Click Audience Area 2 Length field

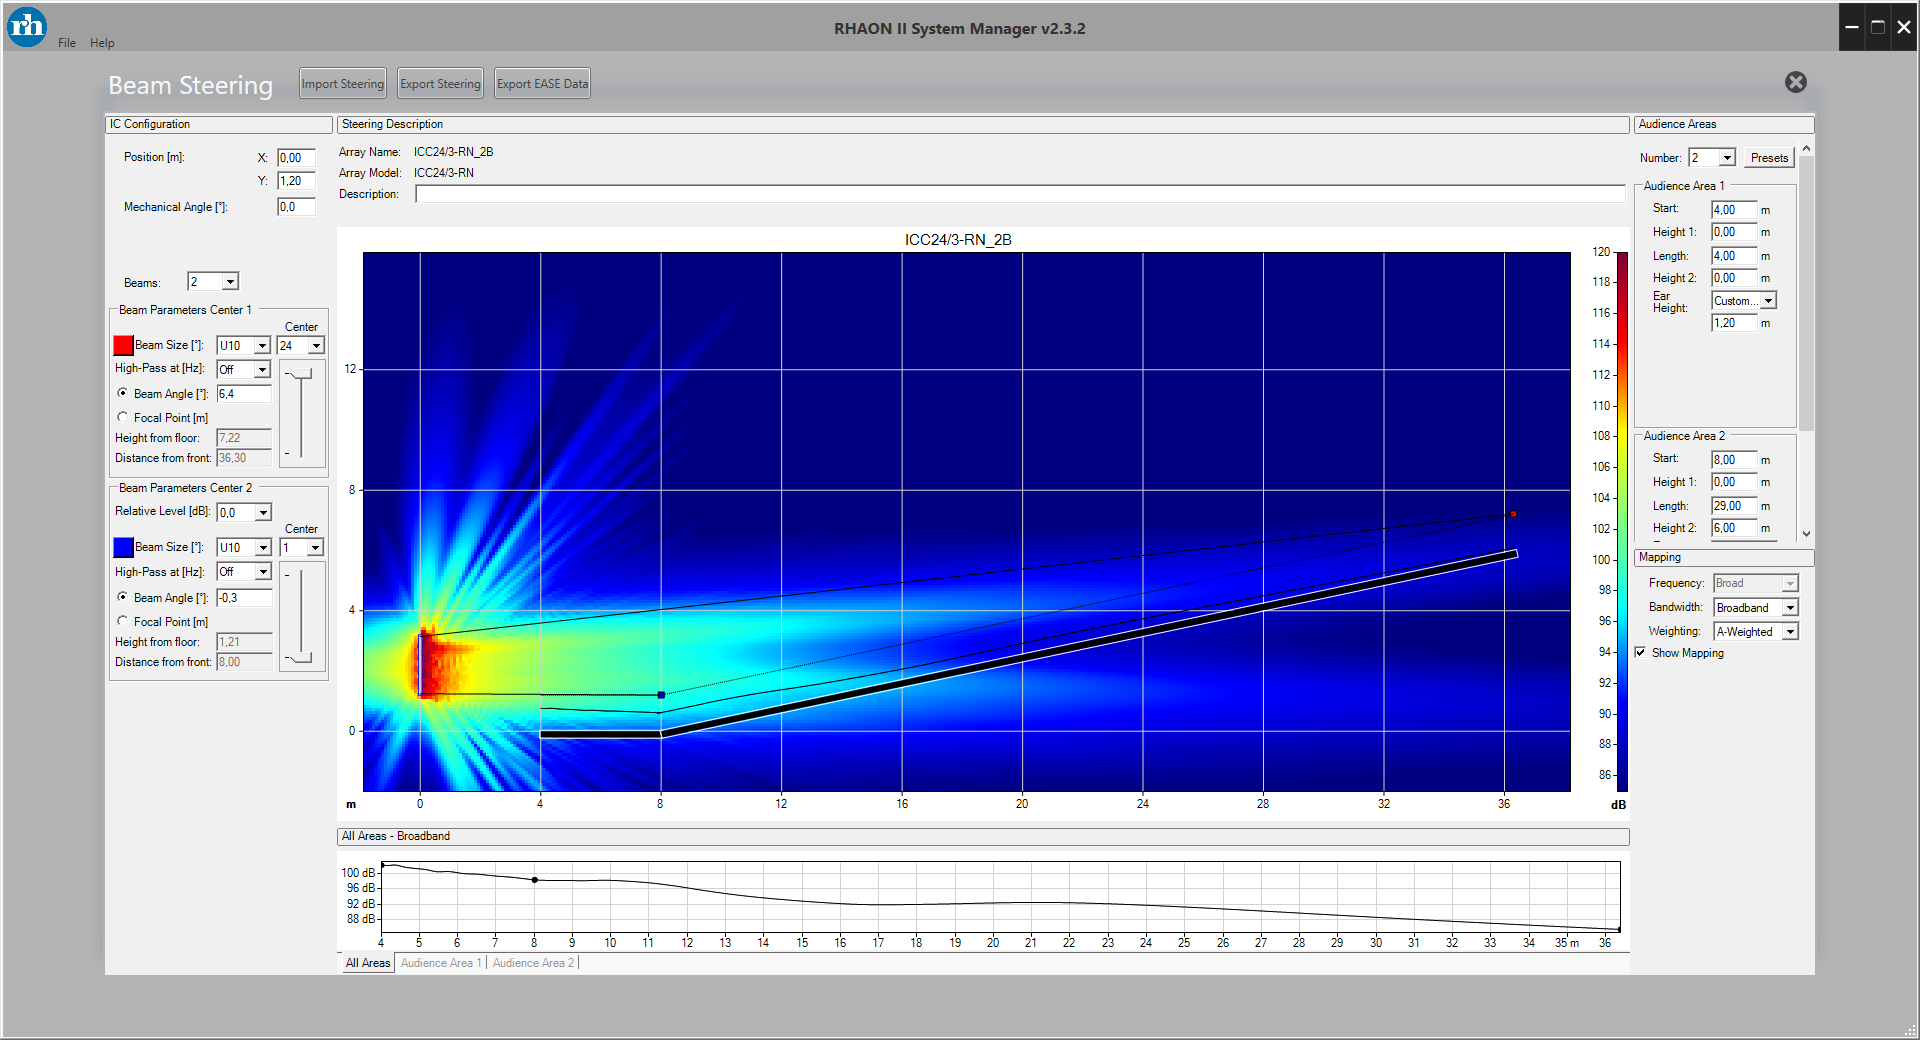[x=1734, y=506]
